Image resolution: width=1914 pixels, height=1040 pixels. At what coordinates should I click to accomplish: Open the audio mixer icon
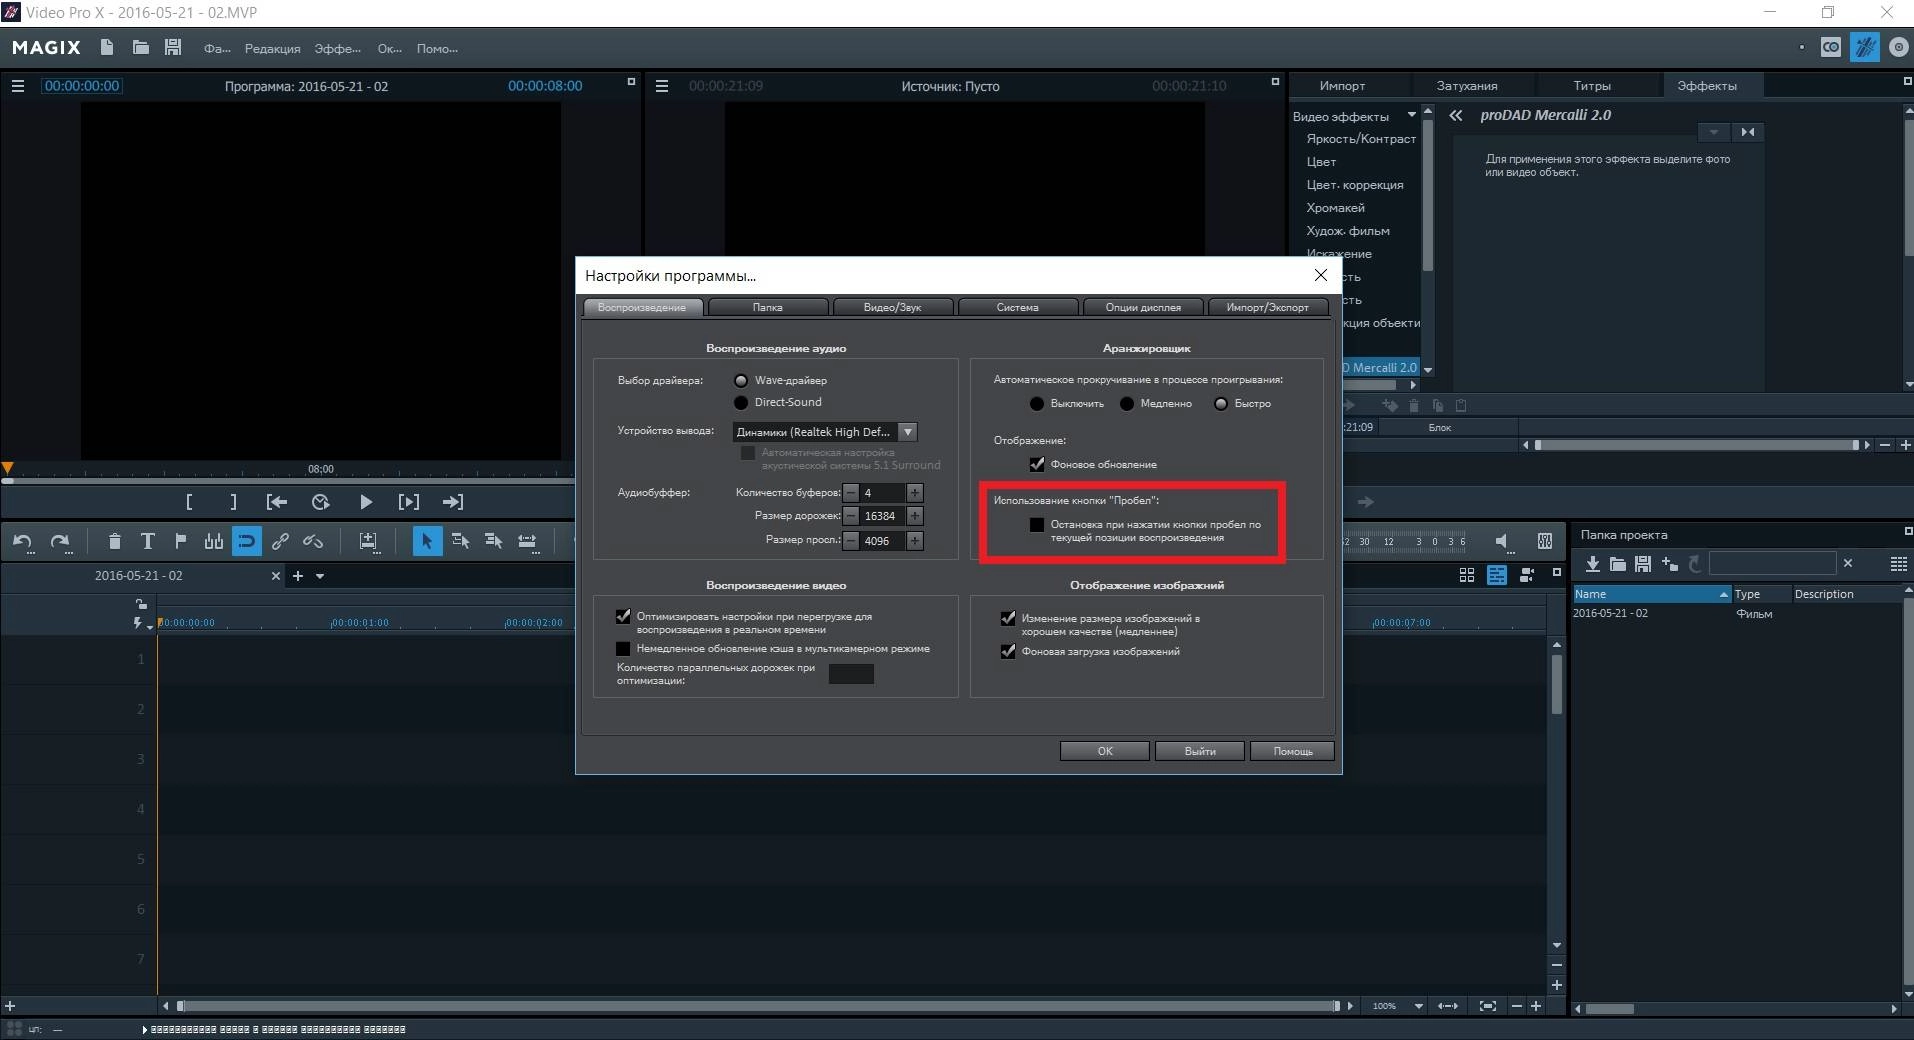click(1545, 541)
